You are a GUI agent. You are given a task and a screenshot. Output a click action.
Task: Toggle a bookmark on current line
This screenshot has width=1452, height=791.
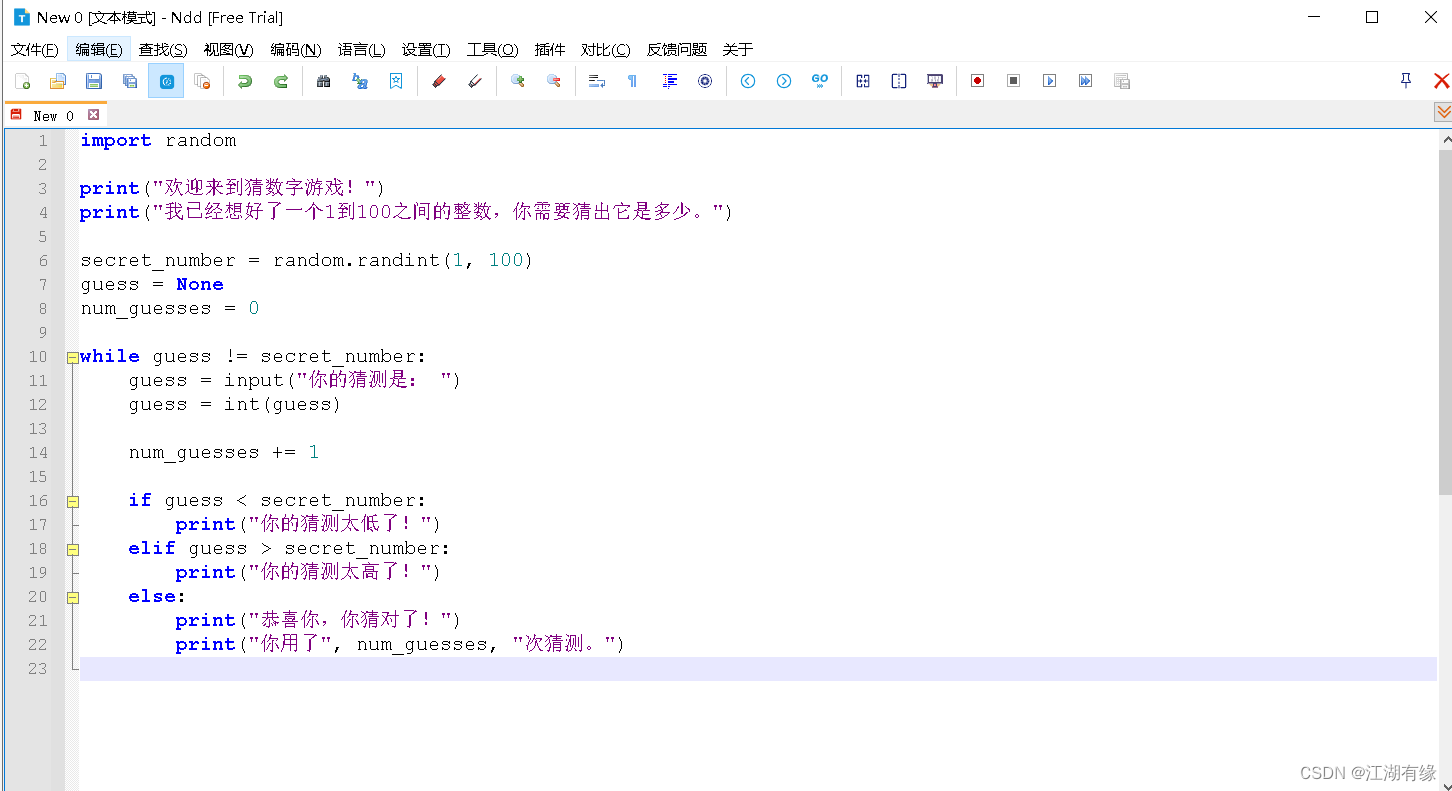coord(395,81)
